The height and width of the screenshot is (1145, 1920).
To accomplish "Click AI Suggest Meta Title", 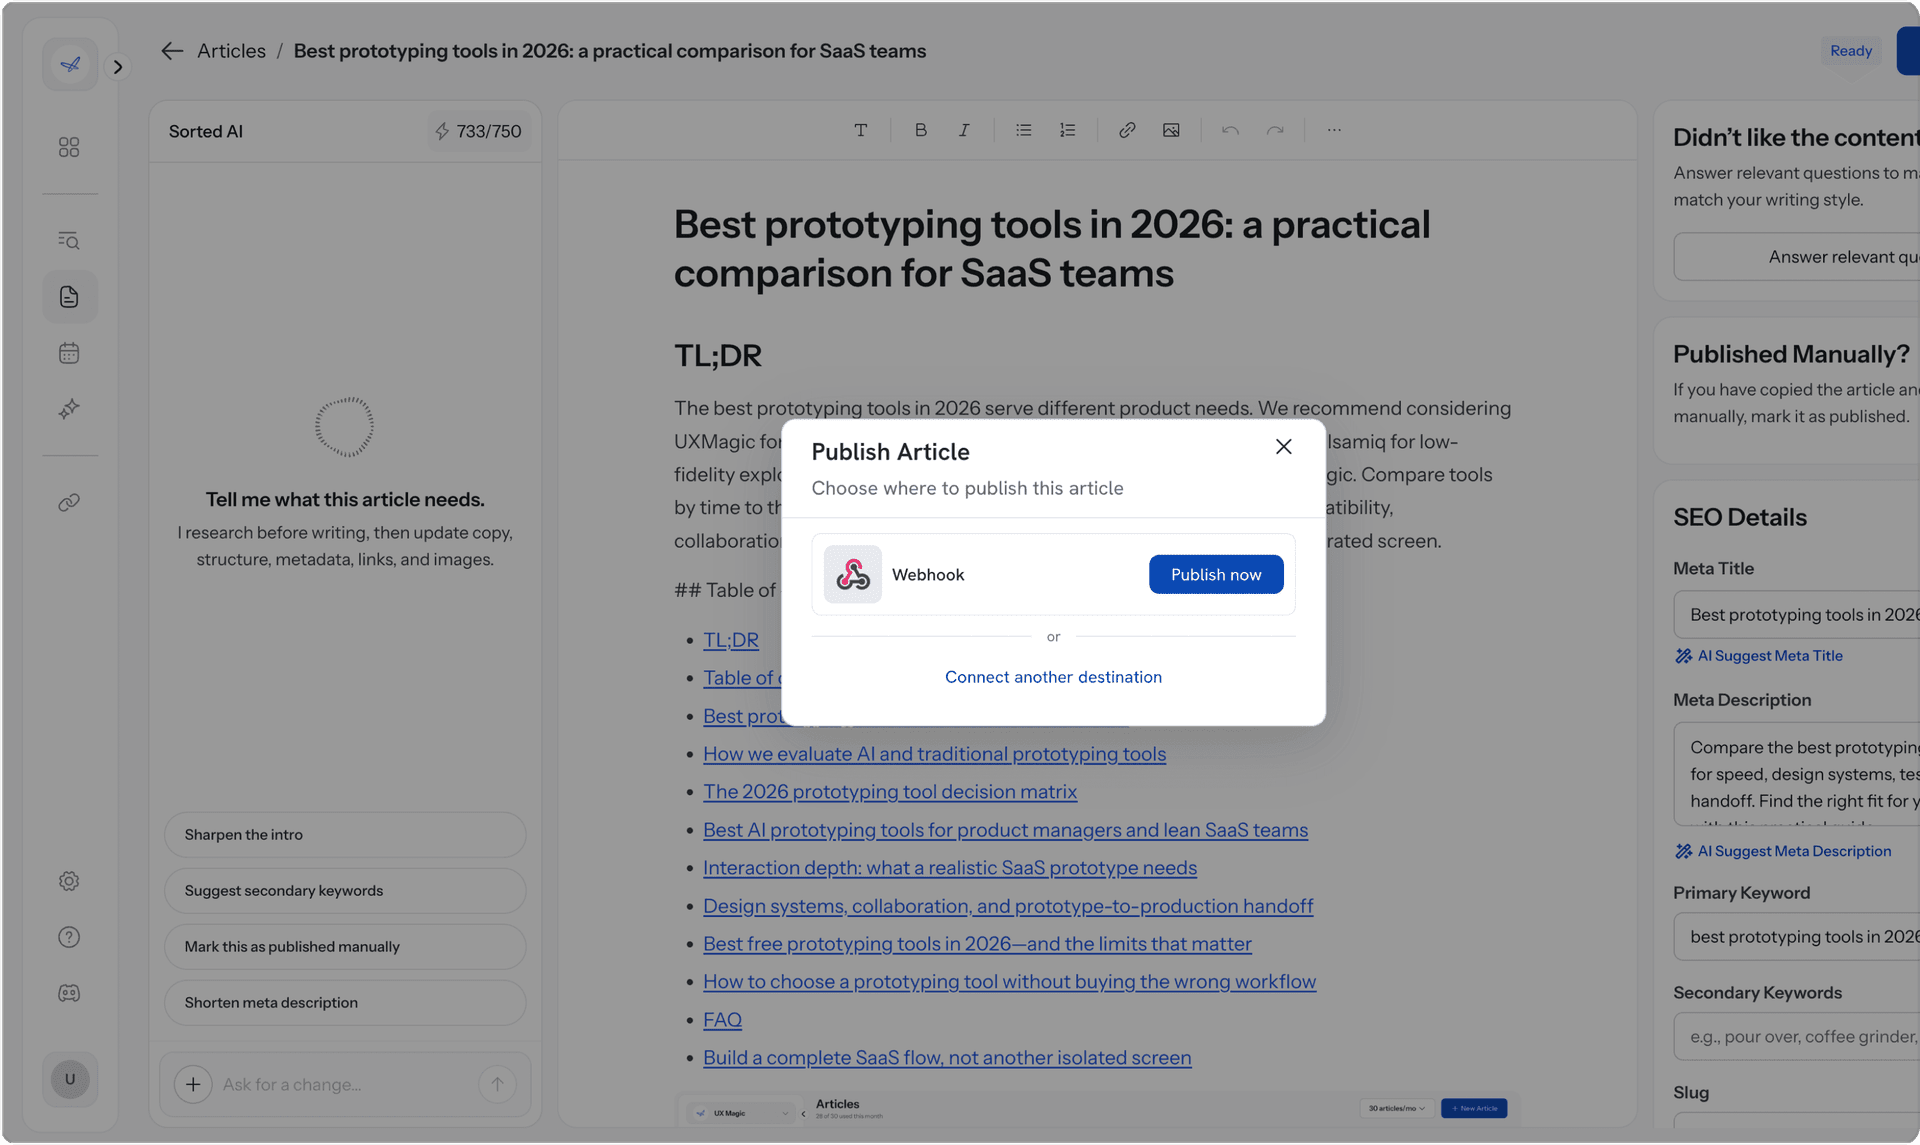I will click(1759, 656).
